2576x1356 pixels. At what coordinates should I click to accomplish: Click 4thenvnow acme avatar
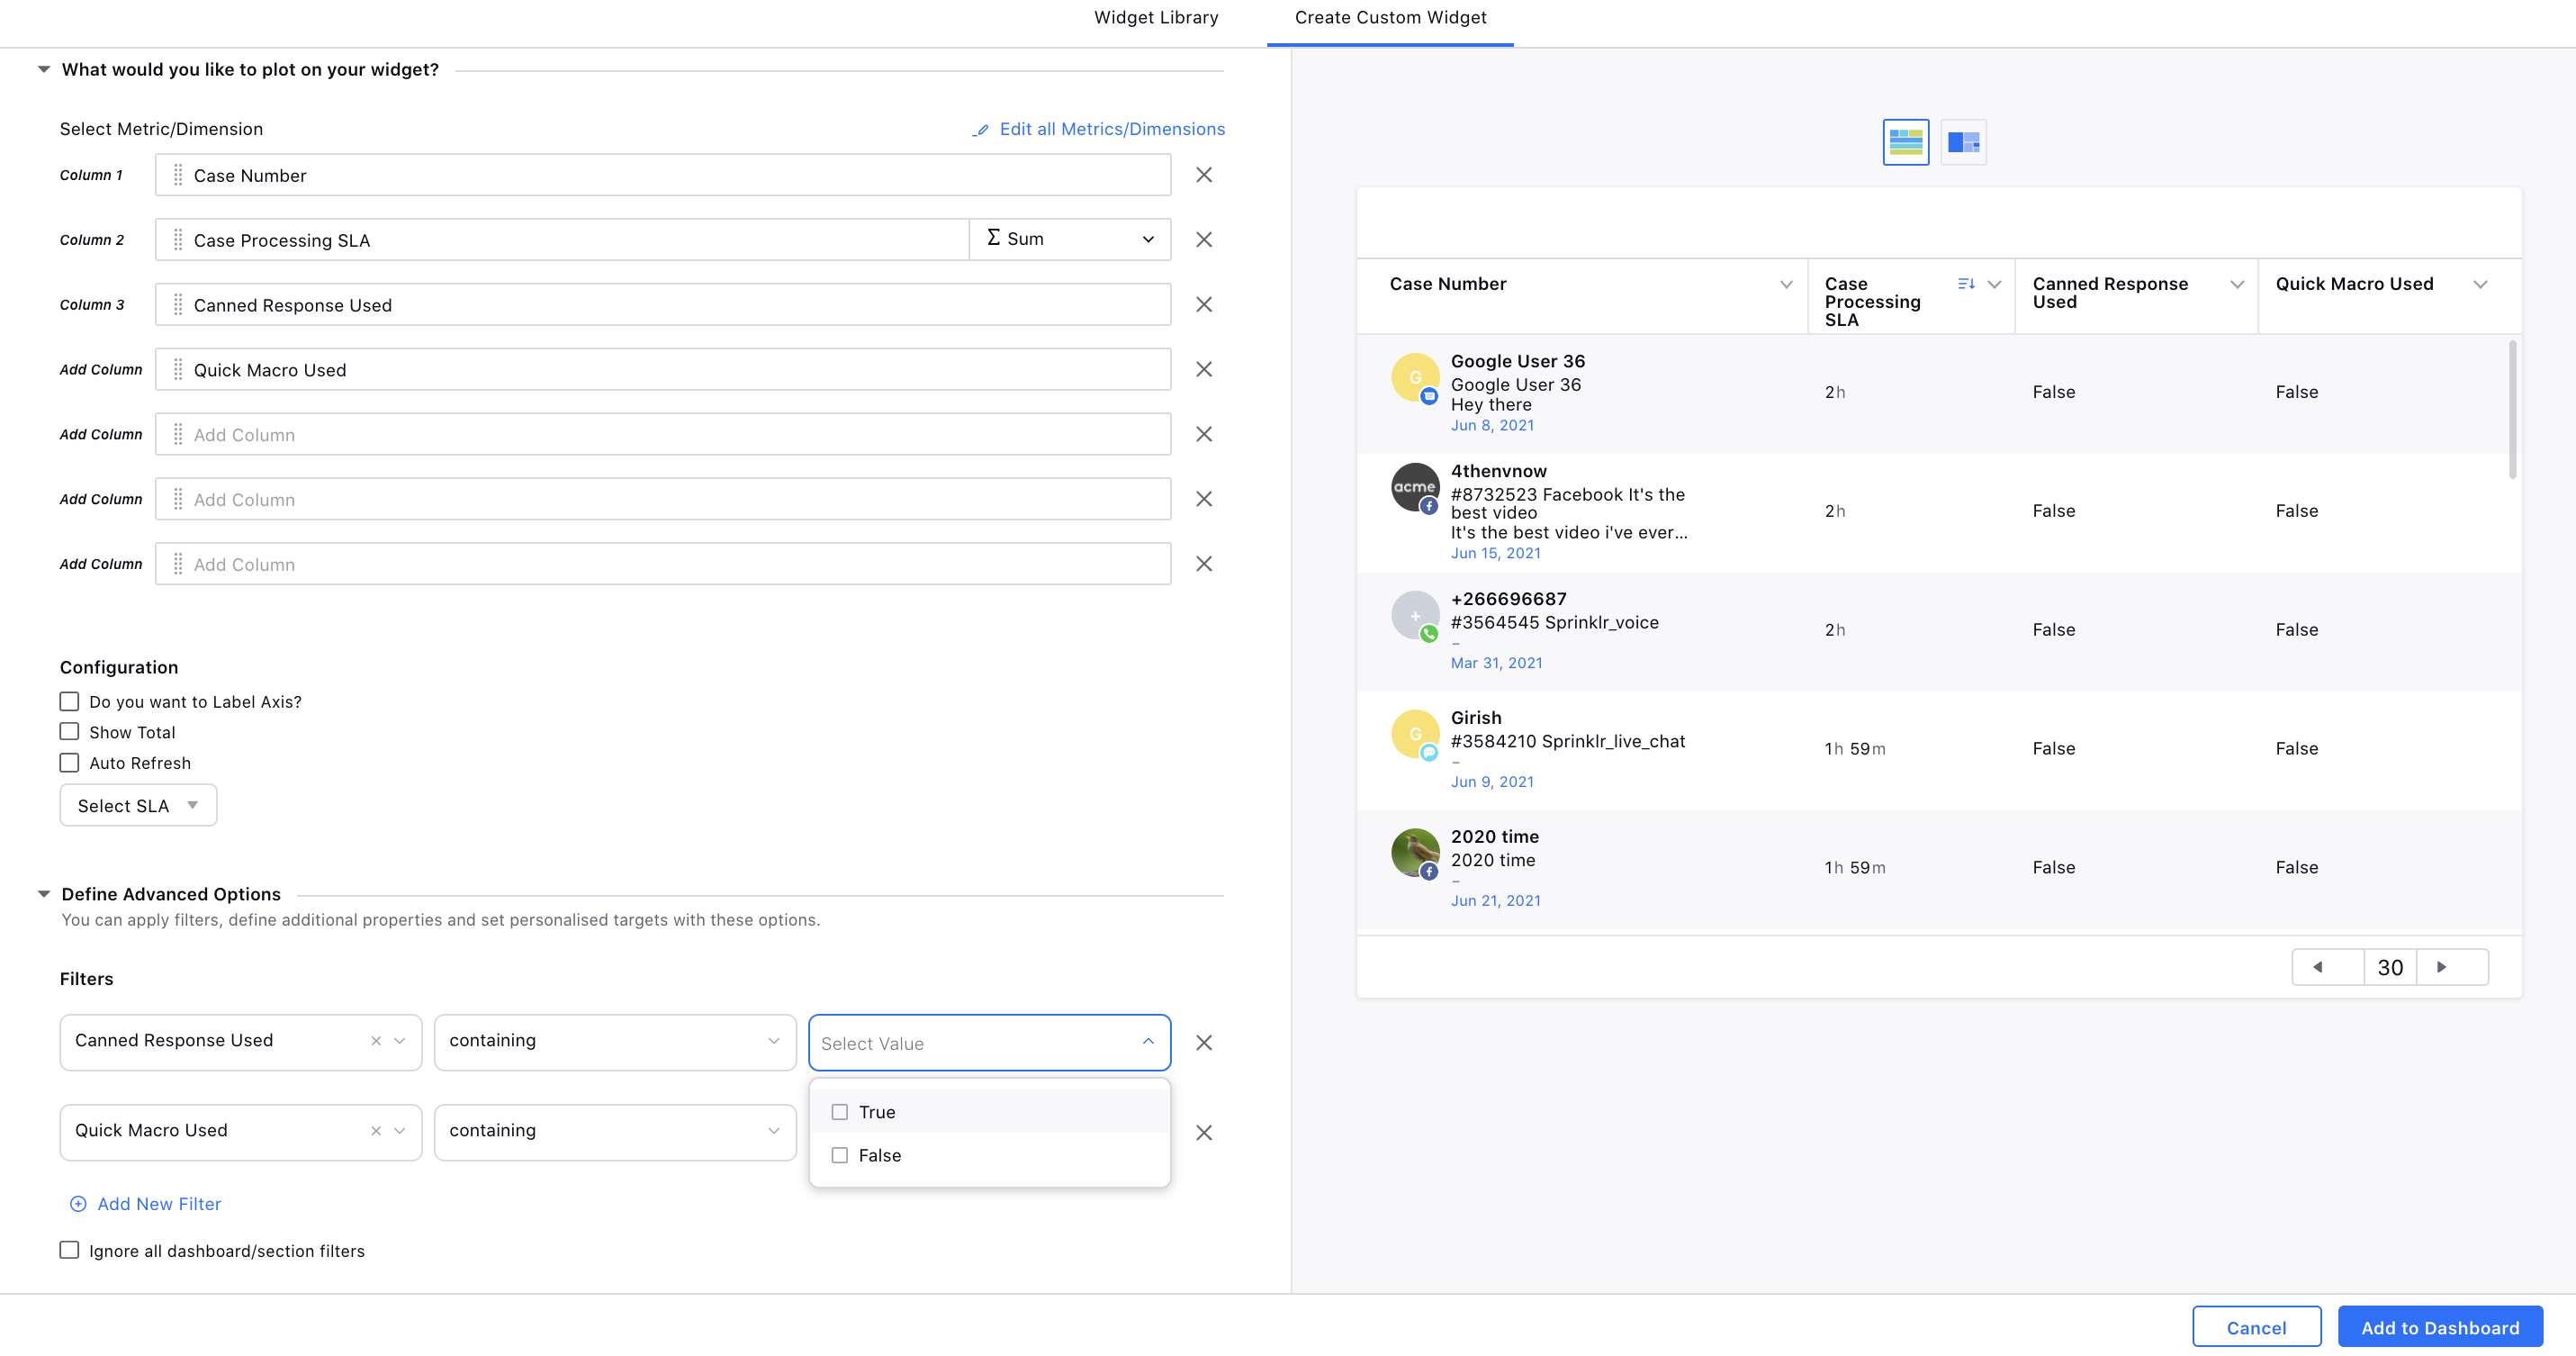[x=1415, y=488]
